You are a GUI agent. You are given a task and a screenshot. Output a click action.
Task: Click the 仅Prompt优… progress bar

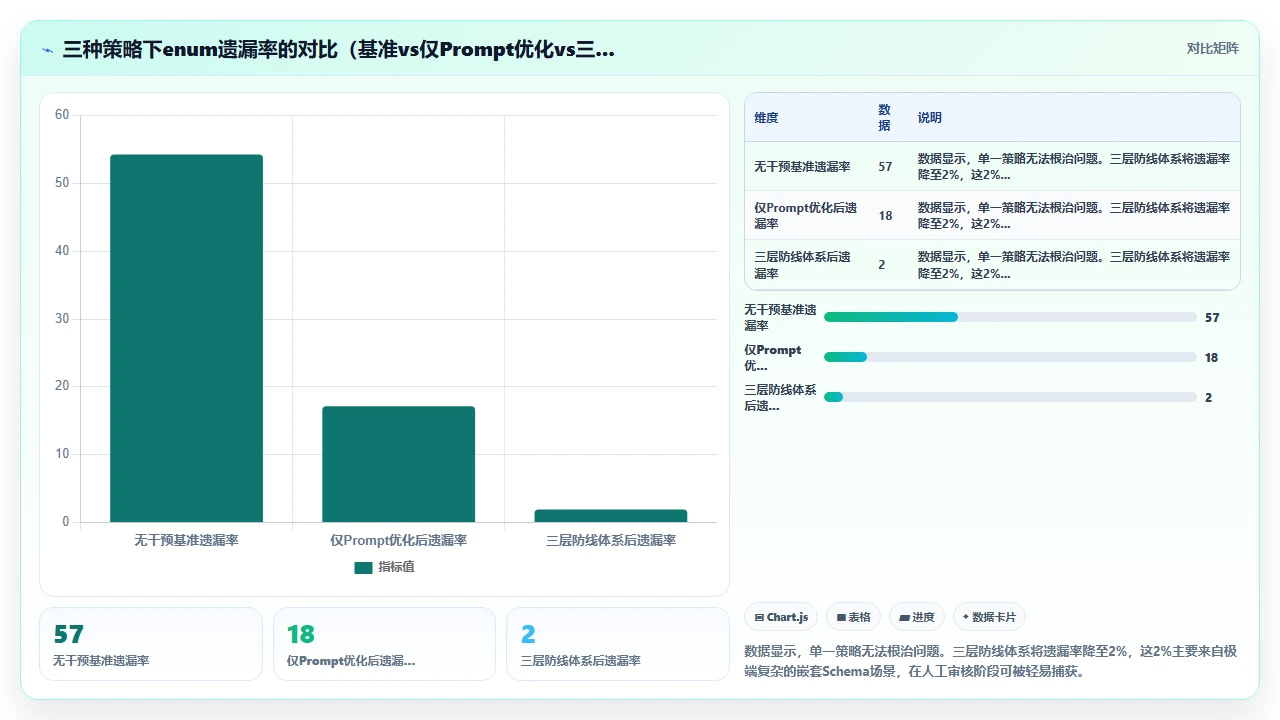point(1010,357)
